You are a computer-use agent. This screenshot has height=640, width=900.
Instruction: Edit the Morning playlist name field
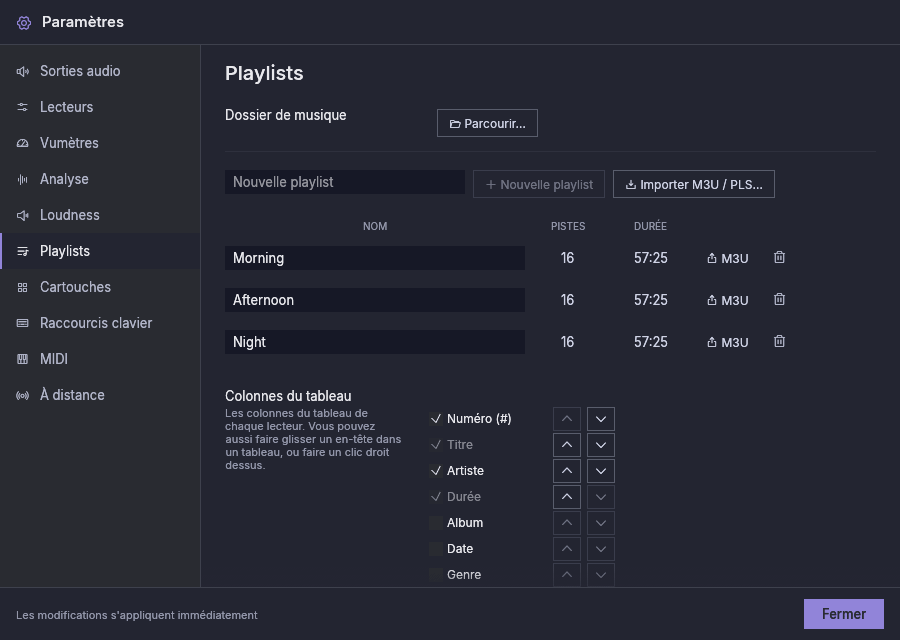[375, 258]
